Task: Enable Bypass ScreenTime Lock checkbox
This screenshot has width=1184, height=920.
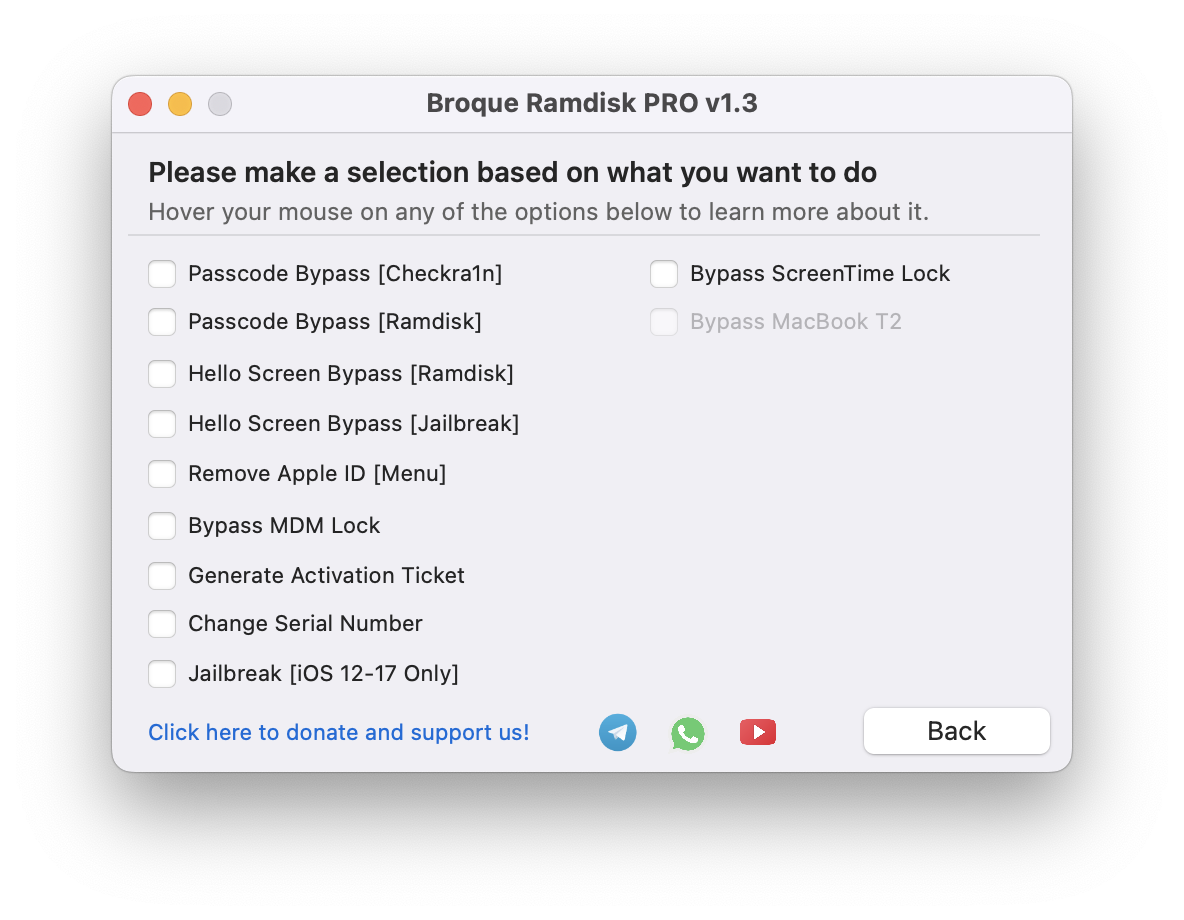Action: [x=664, y=273]
